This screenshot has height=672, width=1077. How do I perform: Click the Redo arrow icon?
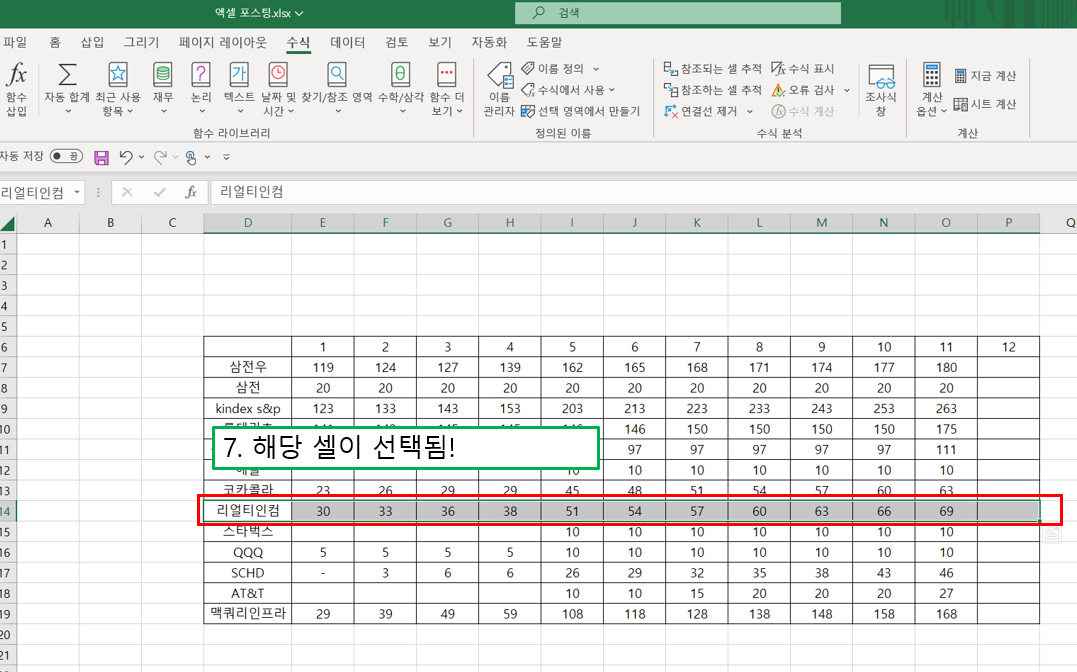(x=160, y=157)
